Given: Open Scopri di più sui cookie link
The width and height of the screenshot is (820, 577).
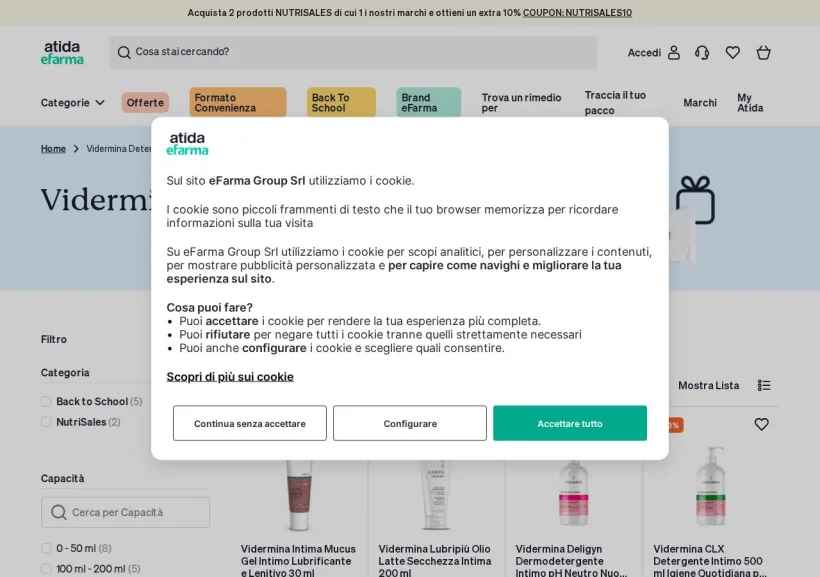Looking at the screenshot, I should click(230, 377).
